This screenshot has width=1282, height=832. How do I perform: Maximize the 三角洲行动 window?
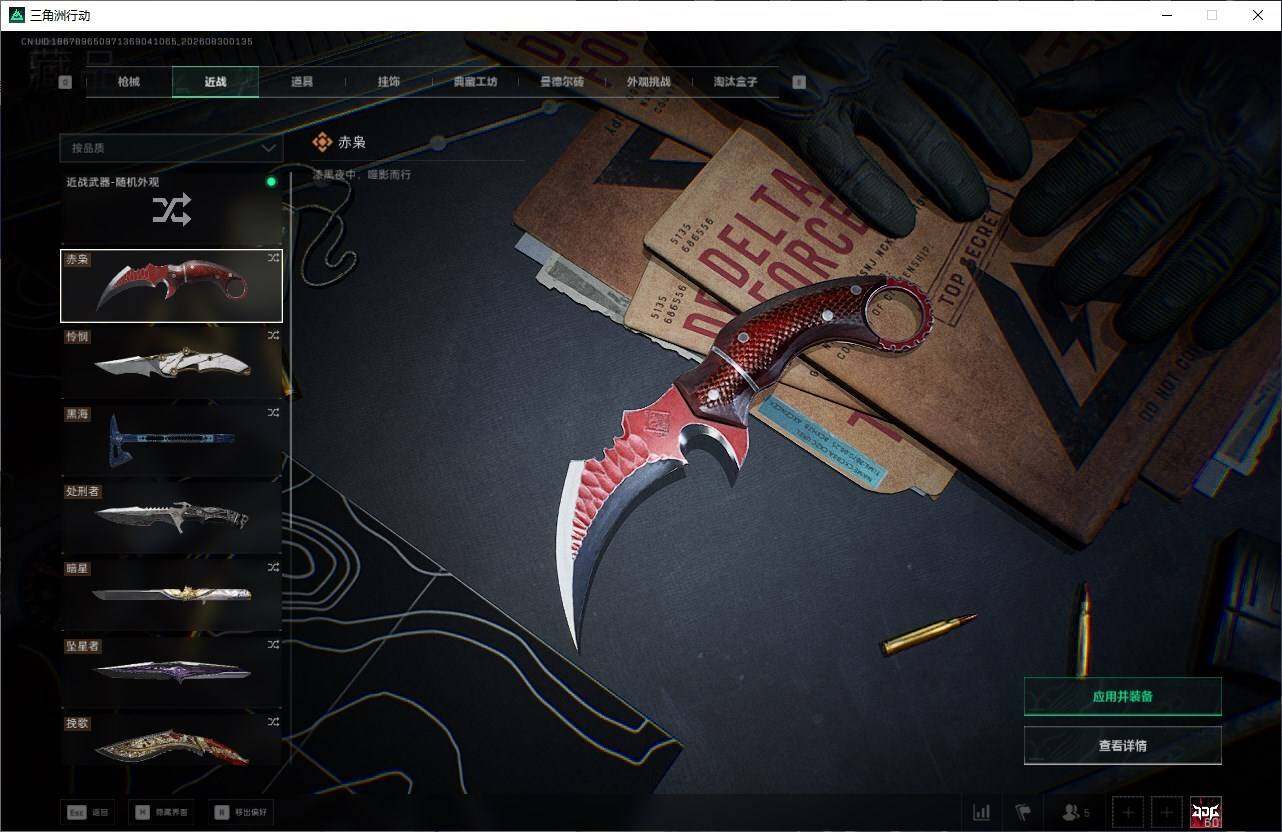(x=1212, y=15)
